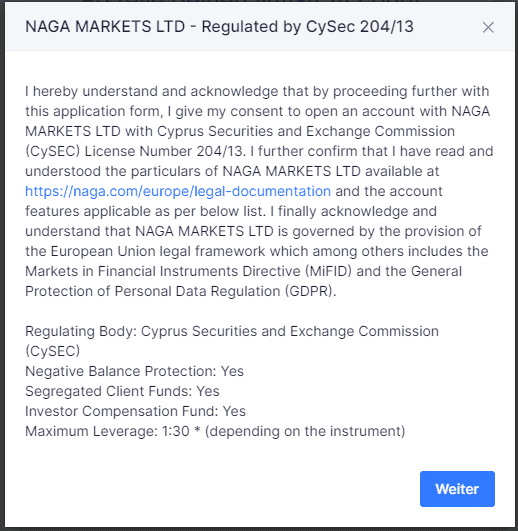Click the dark backdrop outside the dialog

[x=2, y=271]
